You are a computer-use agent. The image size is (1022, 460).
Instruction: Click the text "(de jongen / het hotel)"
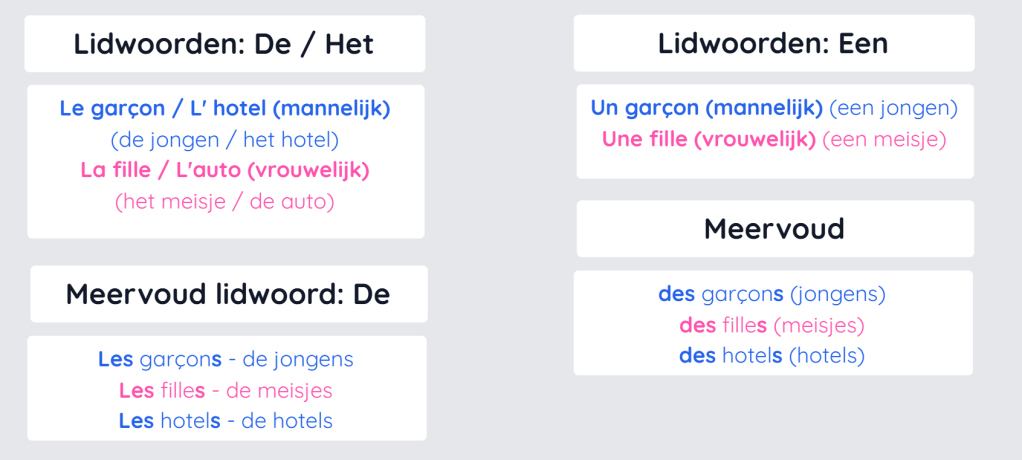pos(225,140)
